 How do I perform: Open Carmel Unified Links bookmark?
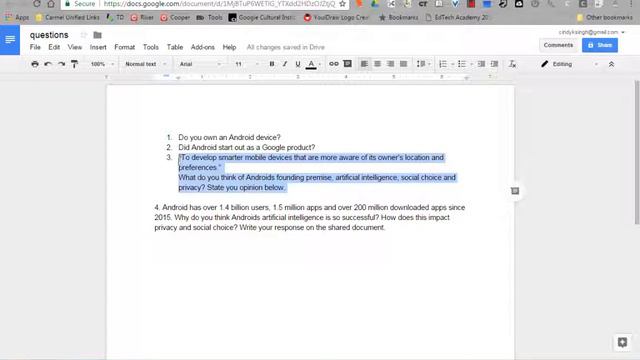[x=67, y=18]
